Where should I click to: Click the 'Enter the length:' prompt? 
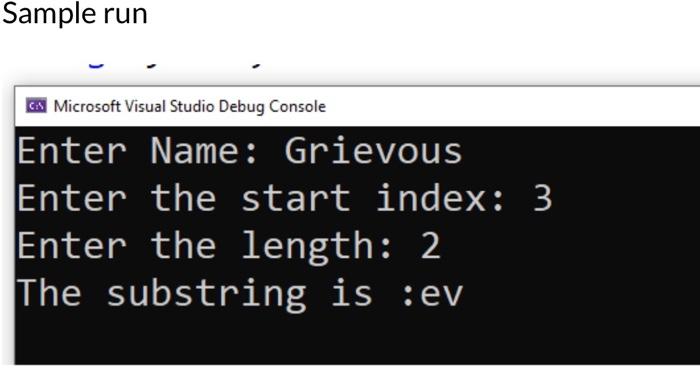[205, 246]
